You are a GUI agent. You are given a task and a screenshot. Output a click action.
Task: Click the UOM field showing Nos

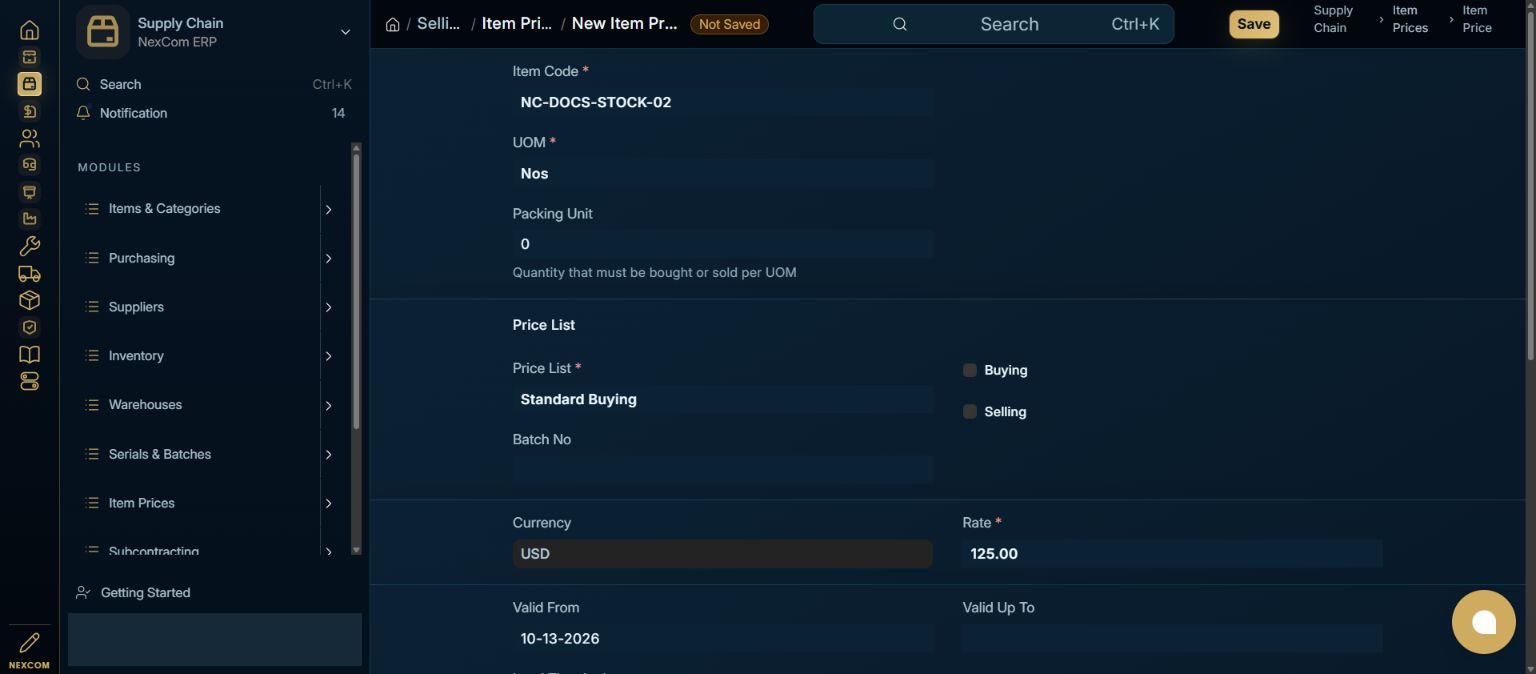coord(722,173)
